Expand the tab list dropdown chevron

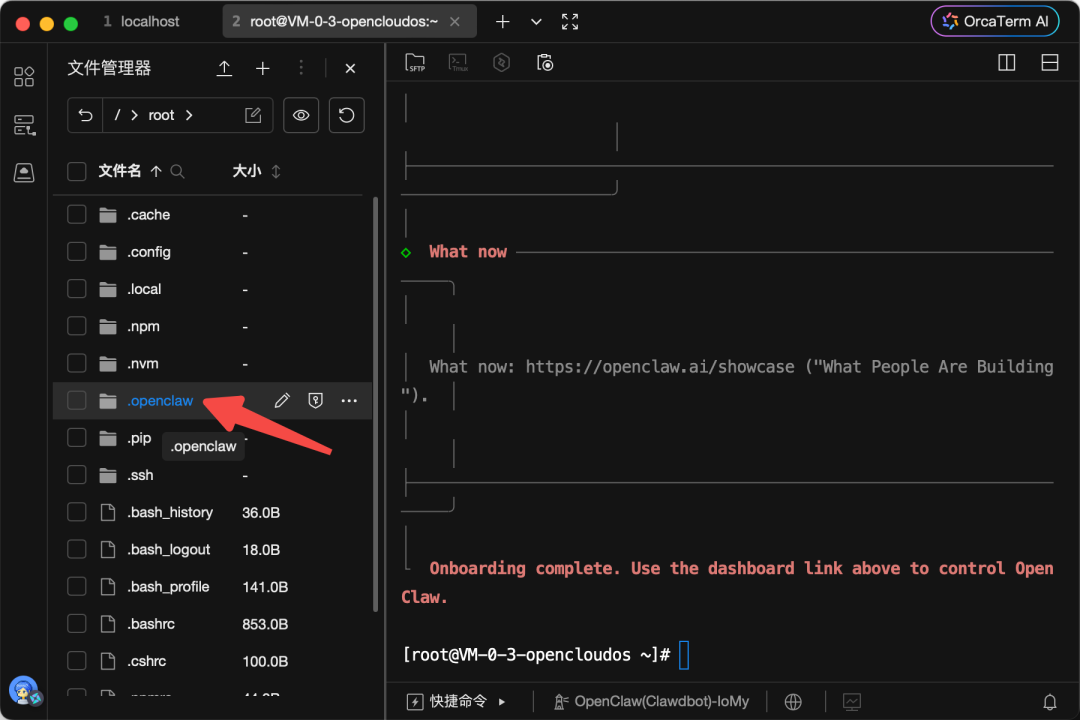click(x=536, y=22)
